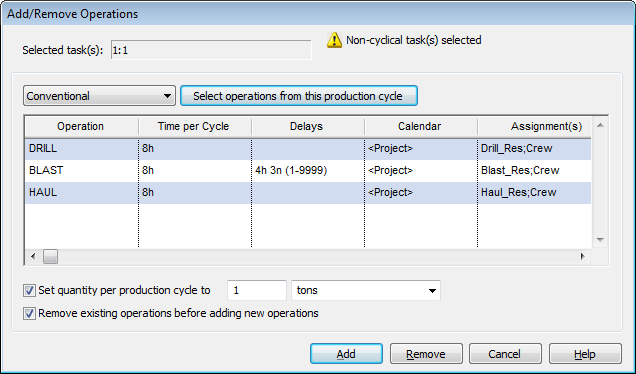Click the vertical scrollbar down arrow
This screenshot has height=374, width=636.
600,240
